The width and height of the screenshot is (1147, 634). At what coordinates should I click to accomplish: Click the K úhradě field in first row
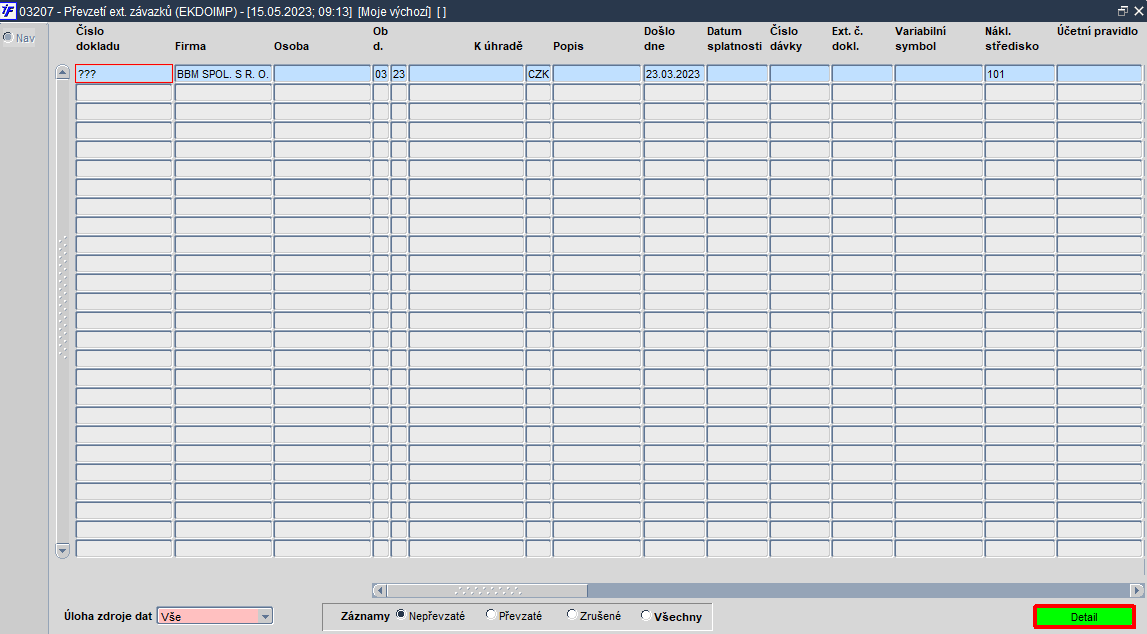(466, 74)
